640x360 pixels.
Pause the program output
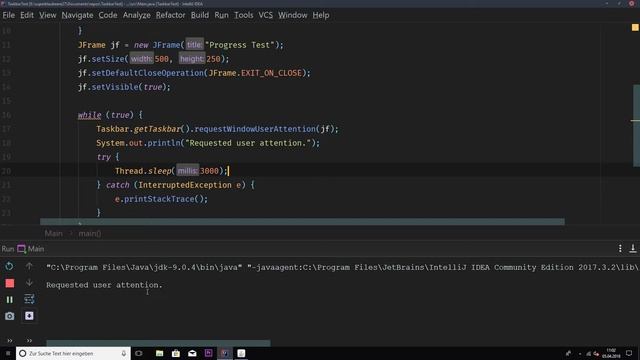click(9, 300)
